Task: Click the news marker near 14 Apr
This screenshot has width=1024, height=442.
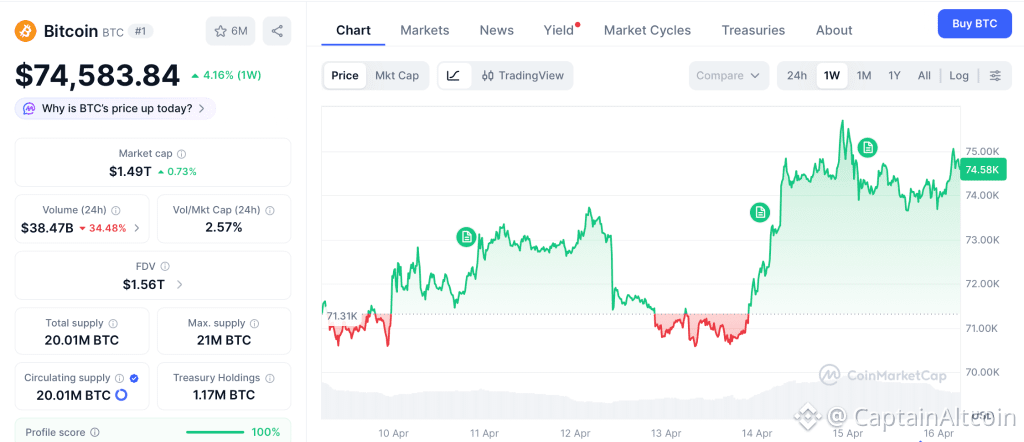Action: (x=760, y=212)
